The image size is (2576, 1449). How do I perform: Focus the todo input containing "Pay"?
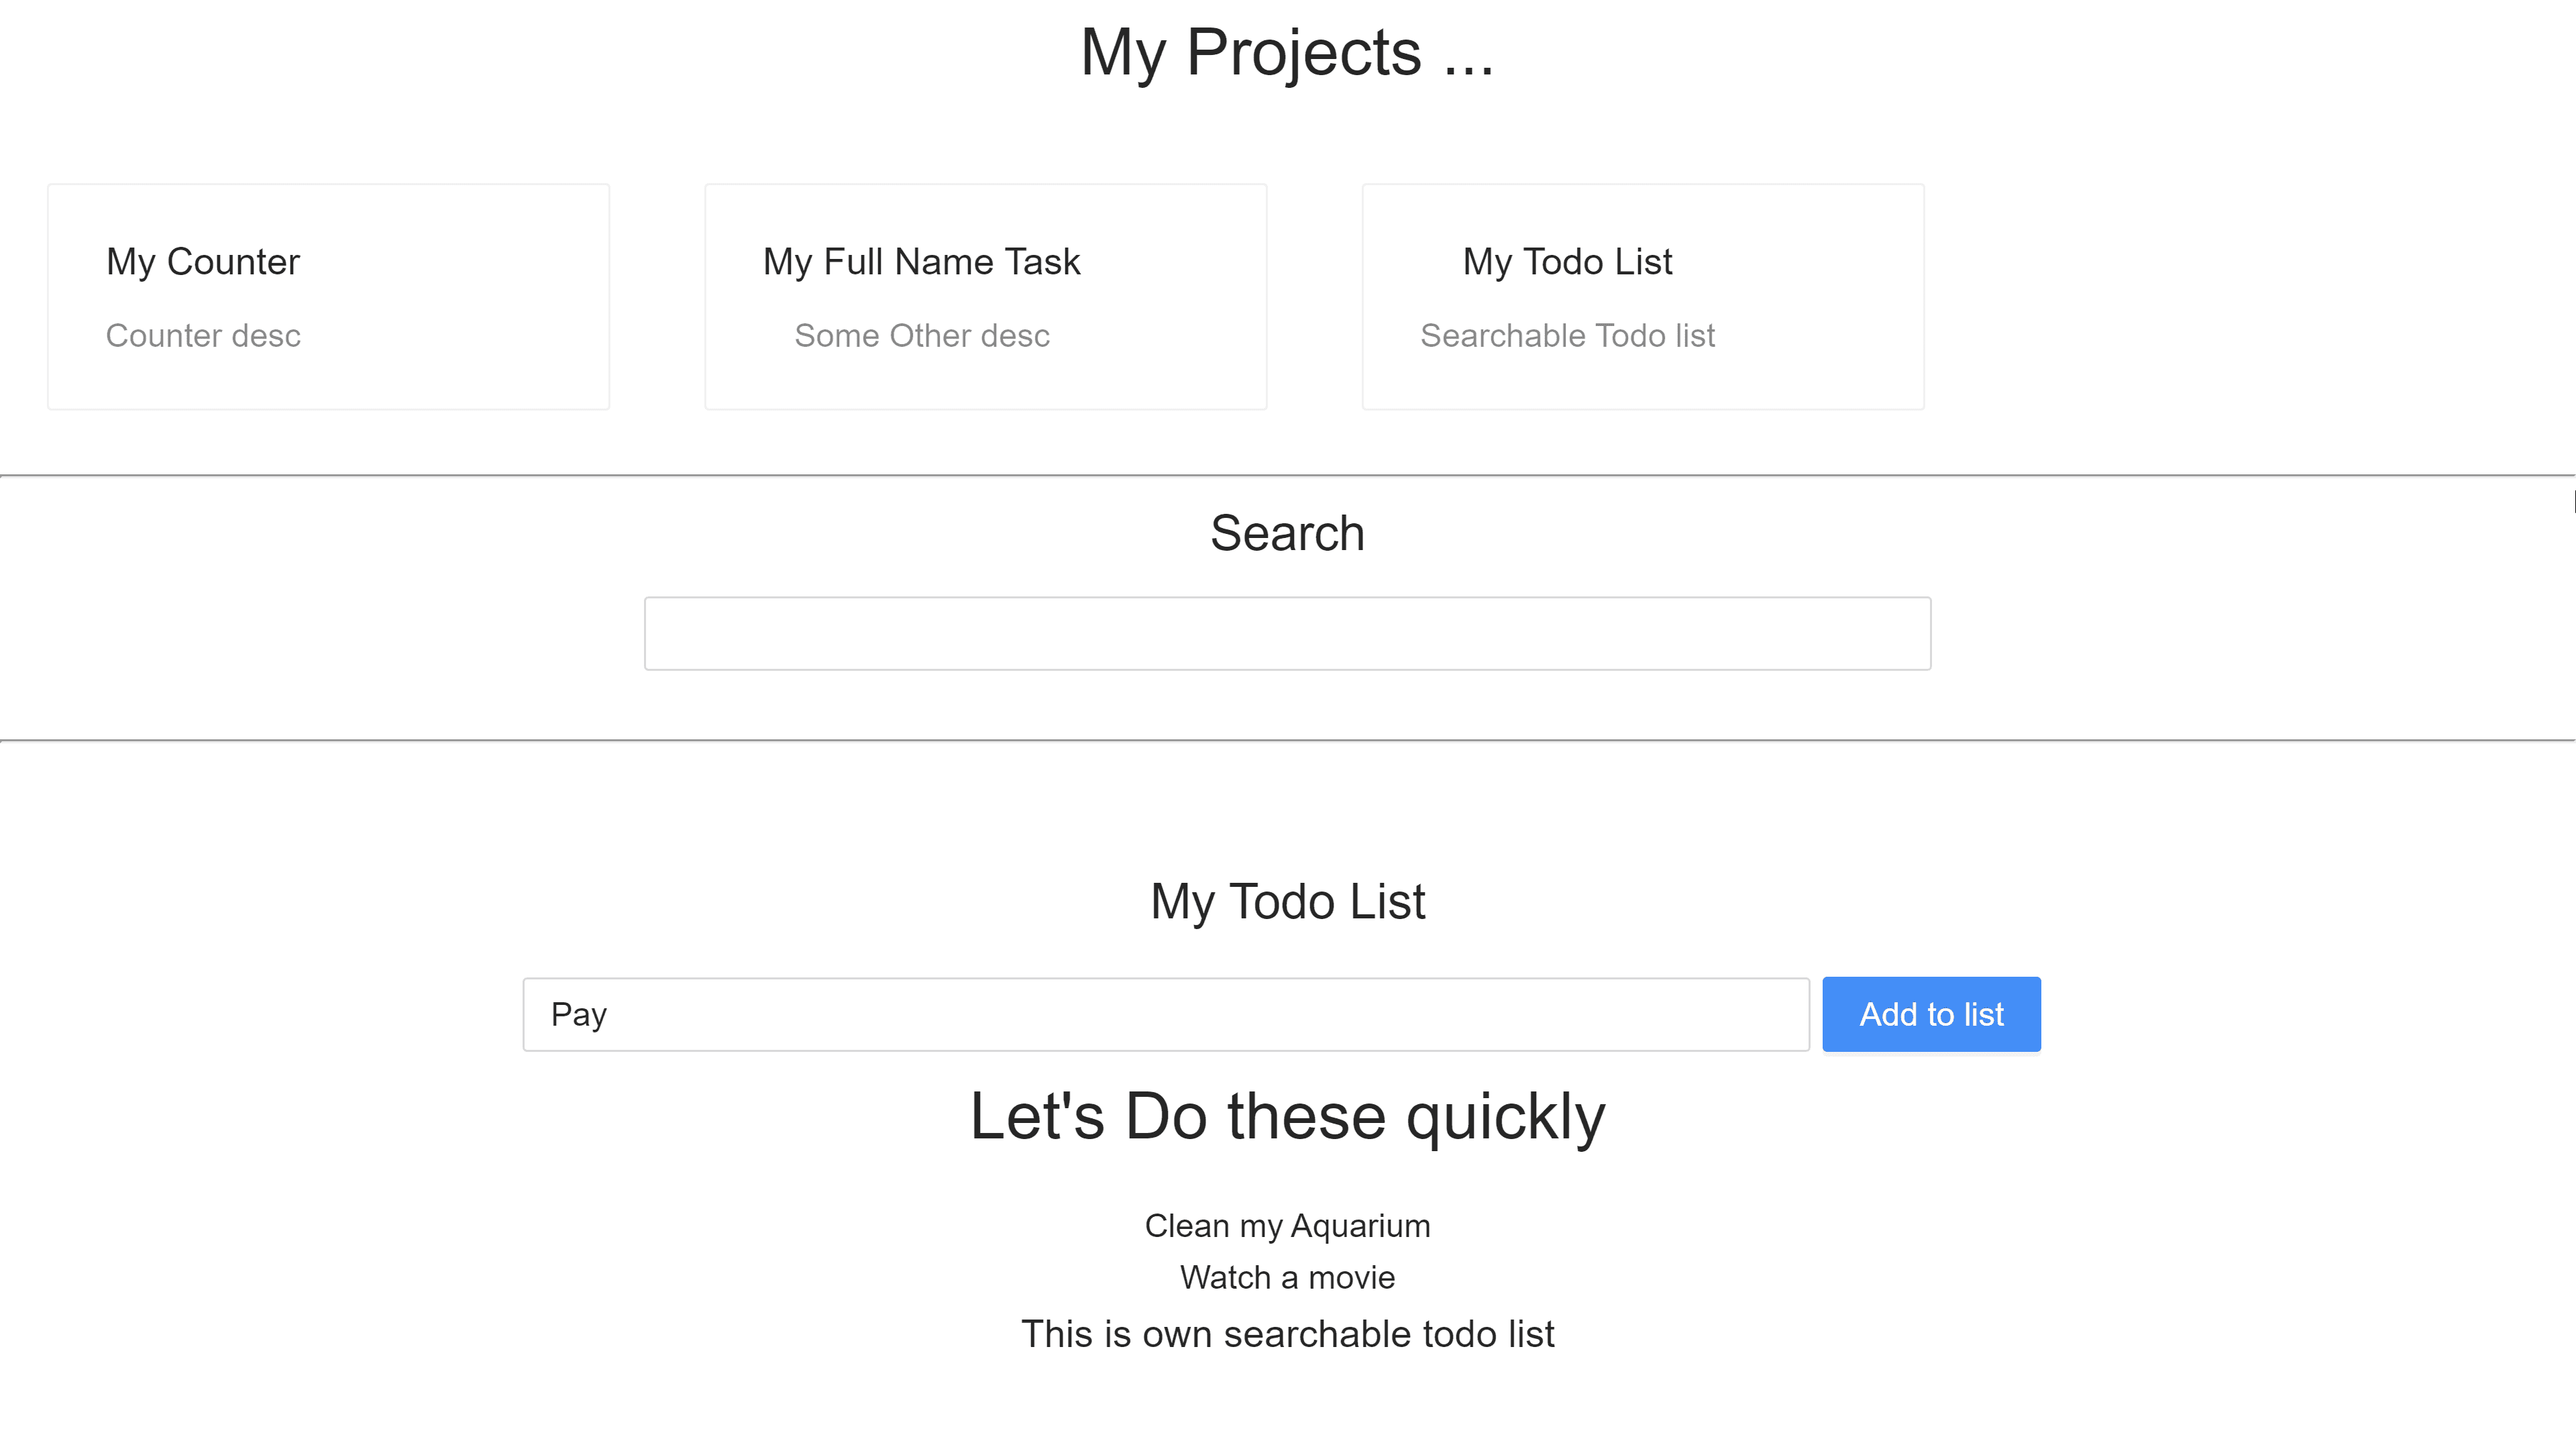(x=1165, y=1014)
